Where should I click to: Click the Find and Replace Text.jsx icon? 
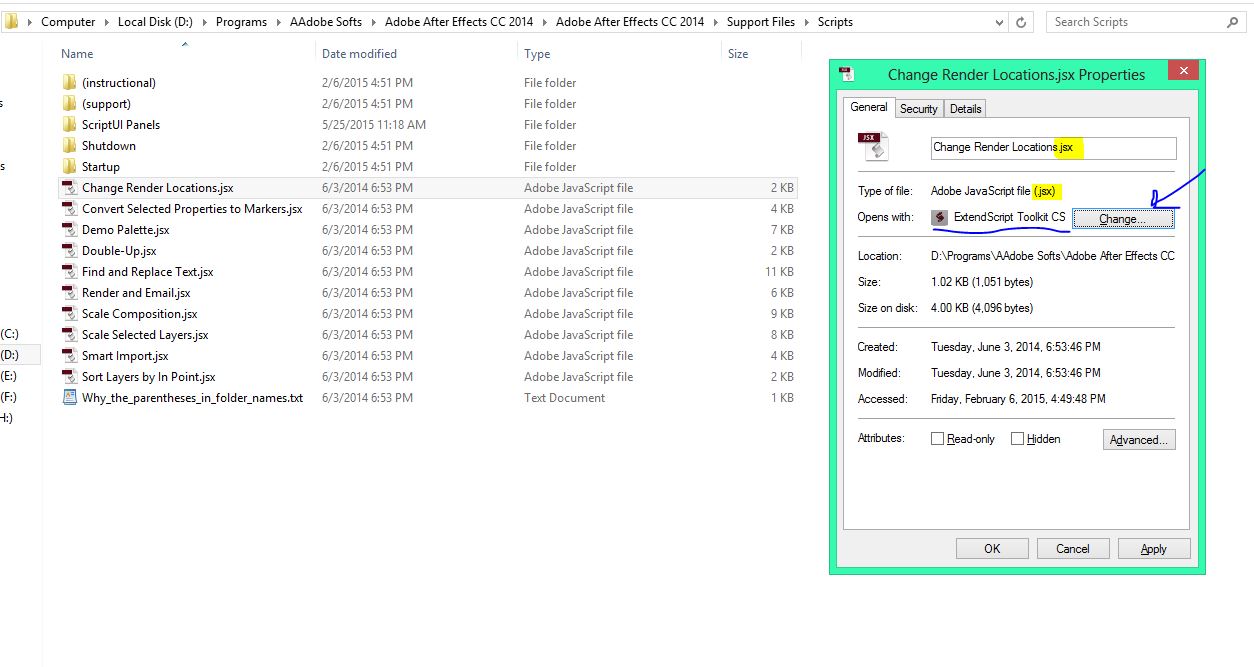(x=69, y=271)
